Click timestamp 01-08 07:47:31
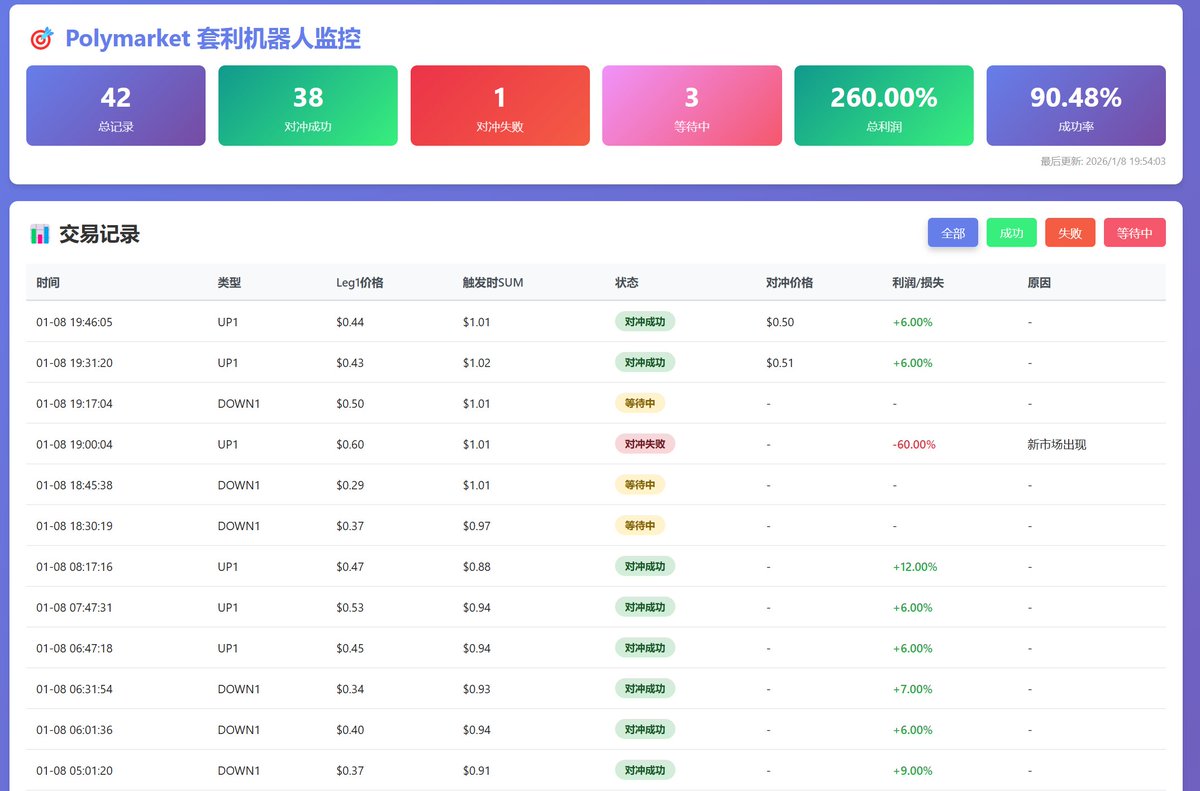1200x791 pixels. [75, 608]
